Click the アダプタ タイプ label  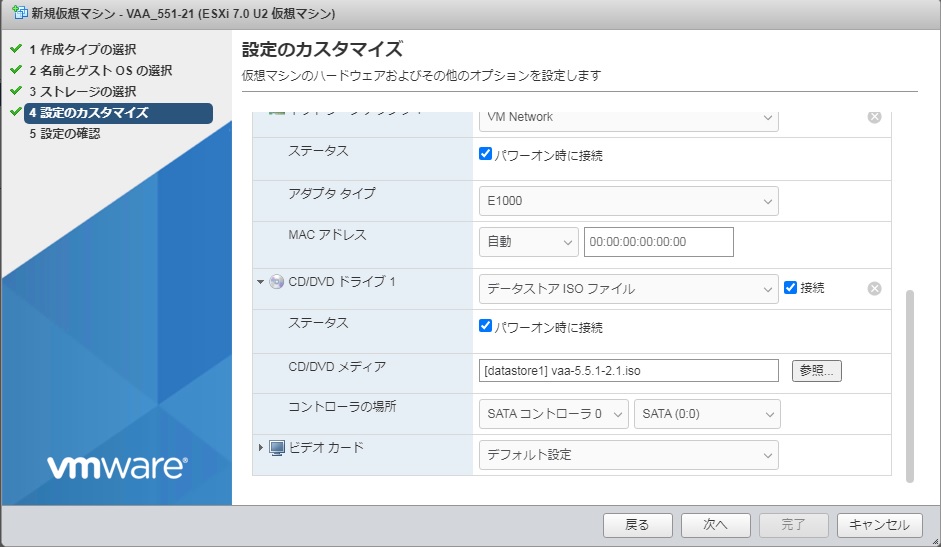click(x=332, y=193)
